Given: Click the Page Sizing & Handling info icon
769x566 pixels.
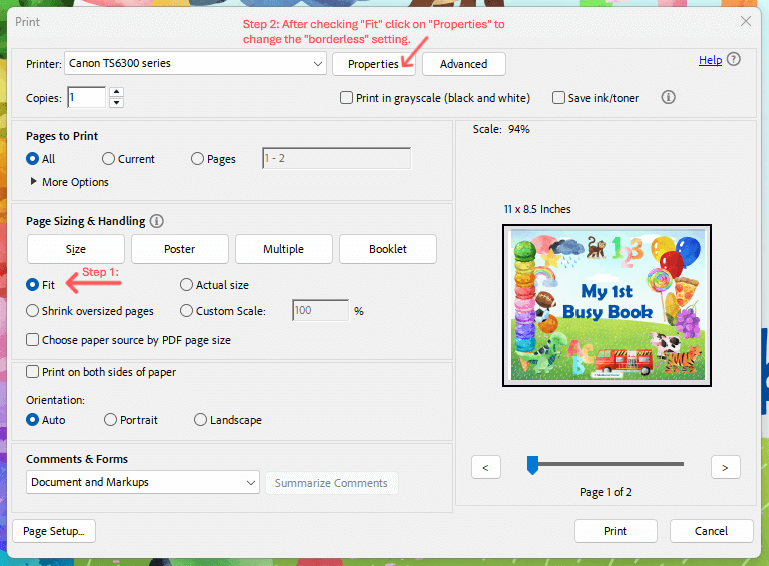Looking at the screenshot, I should (156, 221).
